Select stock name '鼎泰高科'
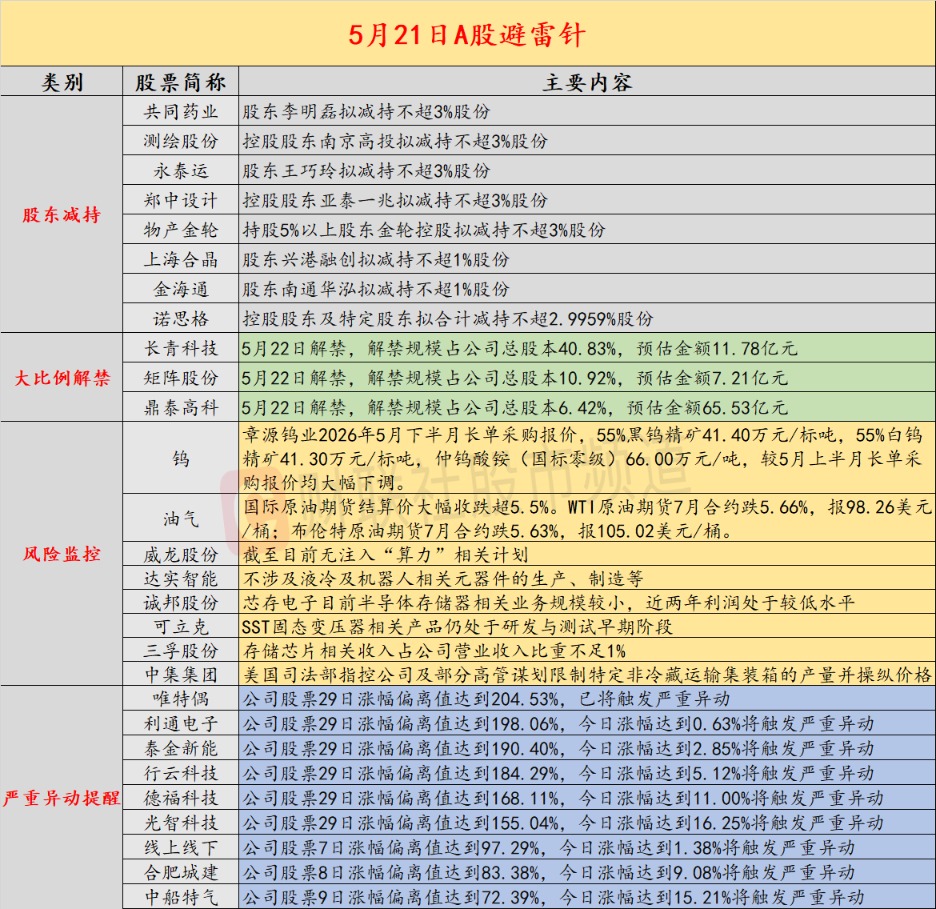The image size is (936, 909). pos(180,407)
